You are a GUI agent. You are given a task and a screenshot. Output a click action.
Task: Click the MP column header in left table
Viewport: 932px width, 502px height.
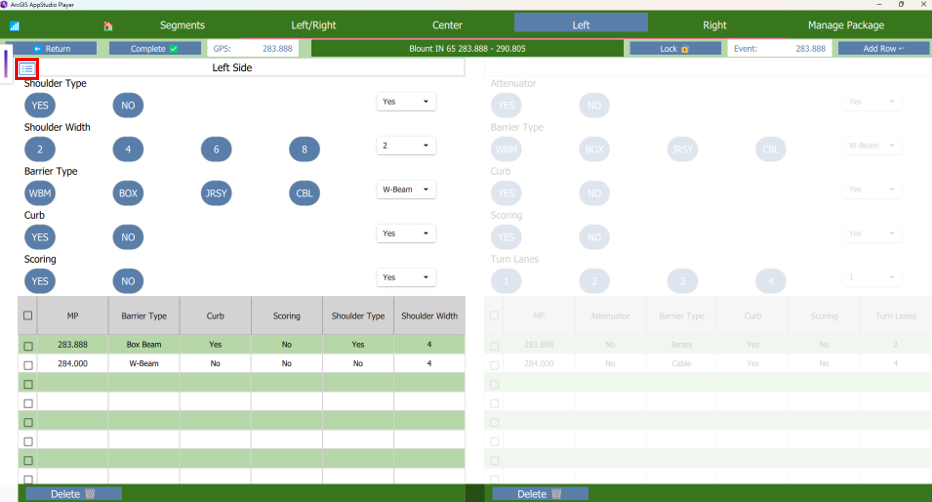[x=73, y=316]
